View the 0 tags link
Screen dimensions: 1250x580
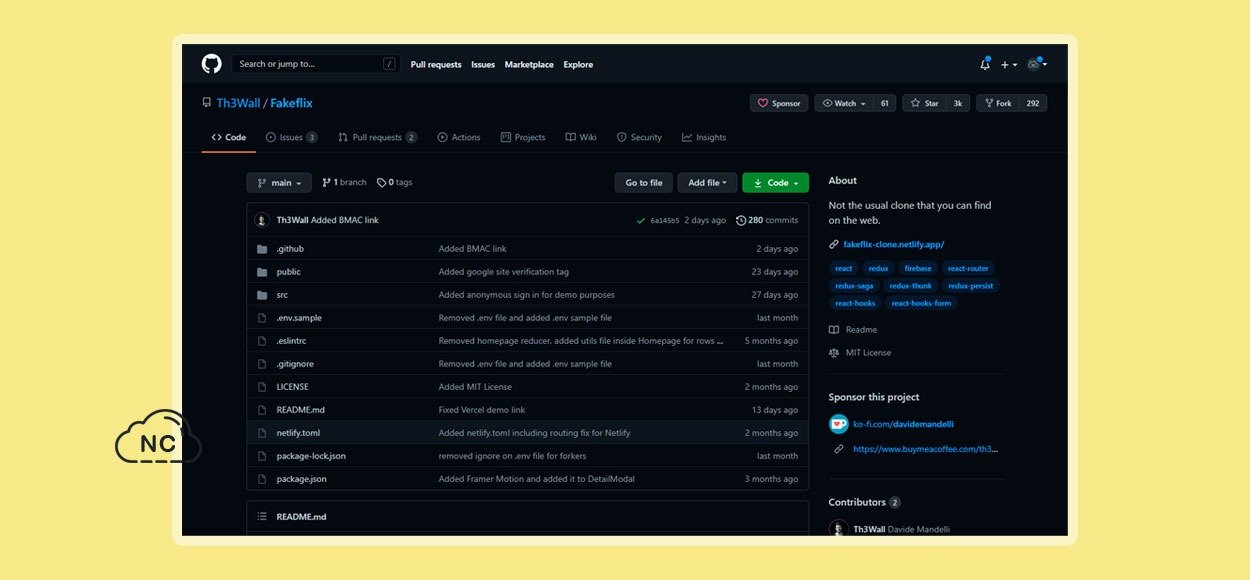click(394, 183)
